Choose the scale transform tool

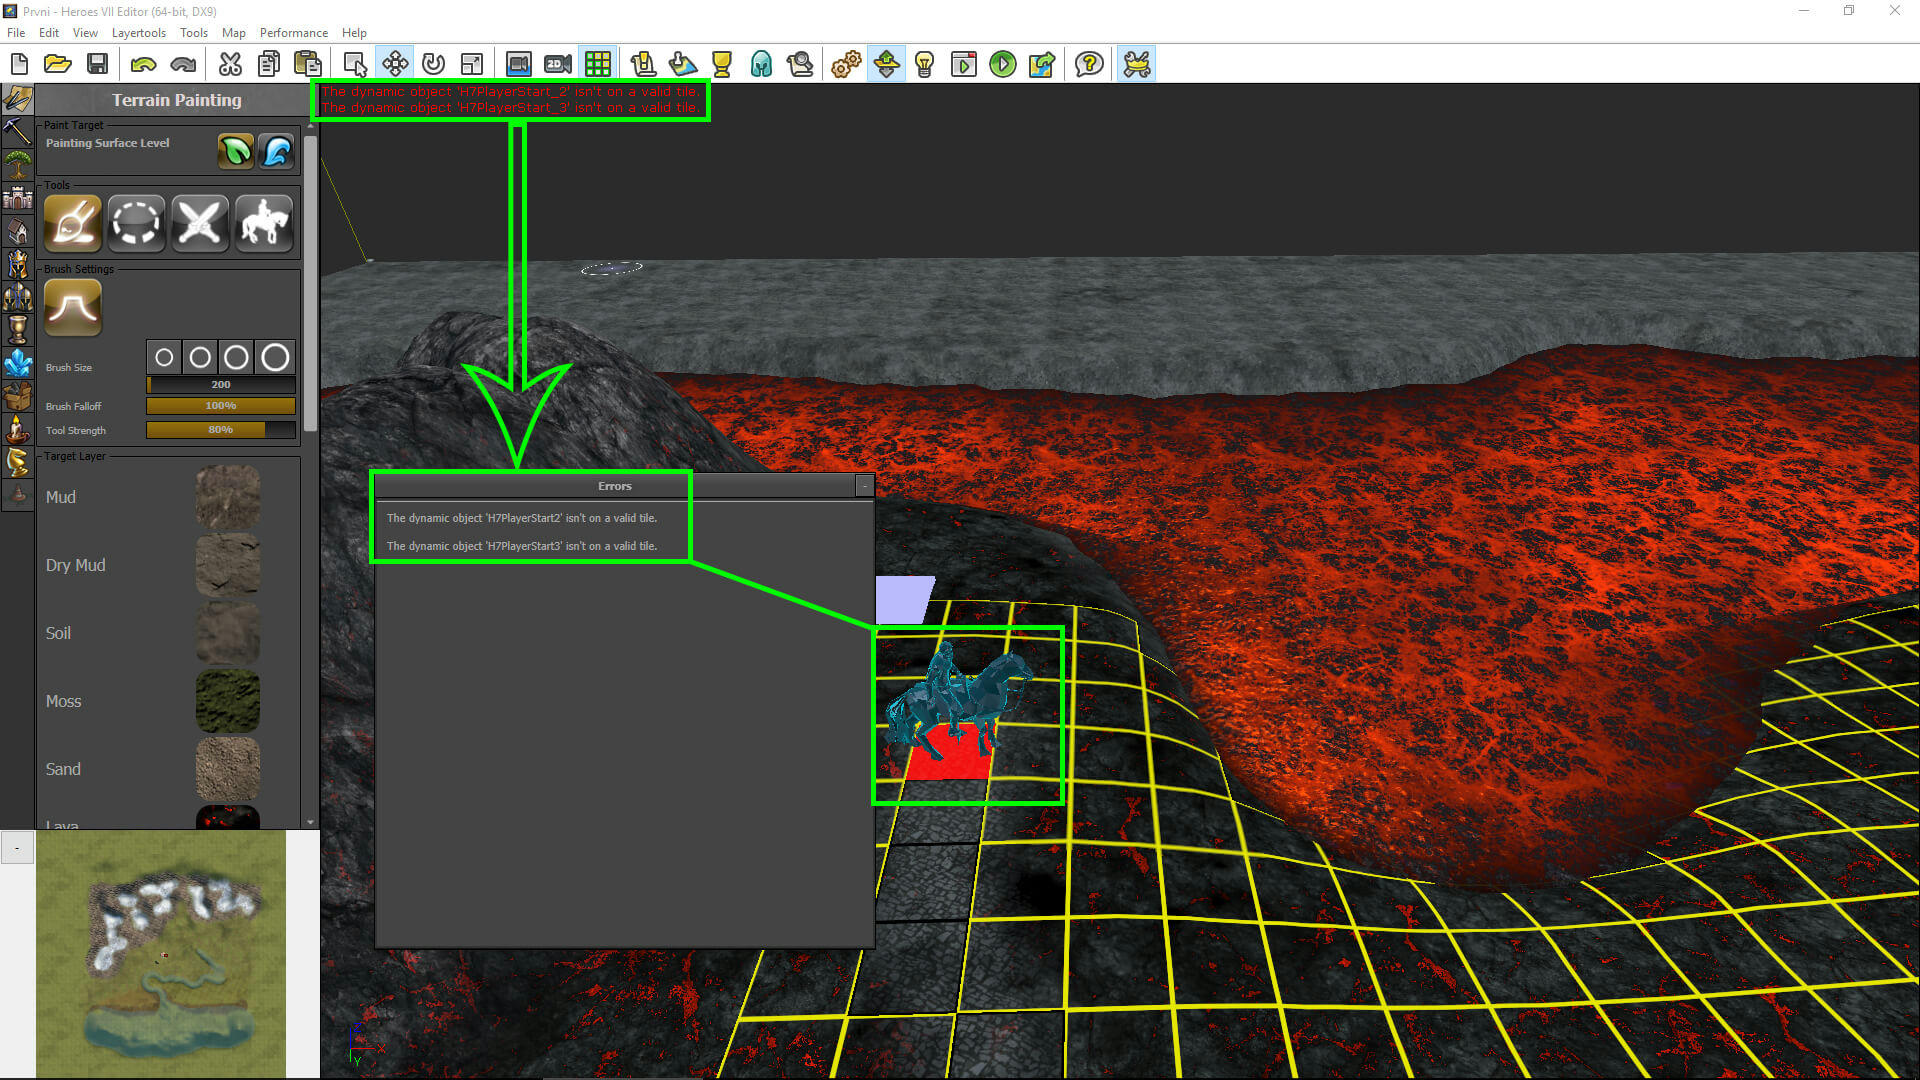pyautogui.click(x=472, y=65)
